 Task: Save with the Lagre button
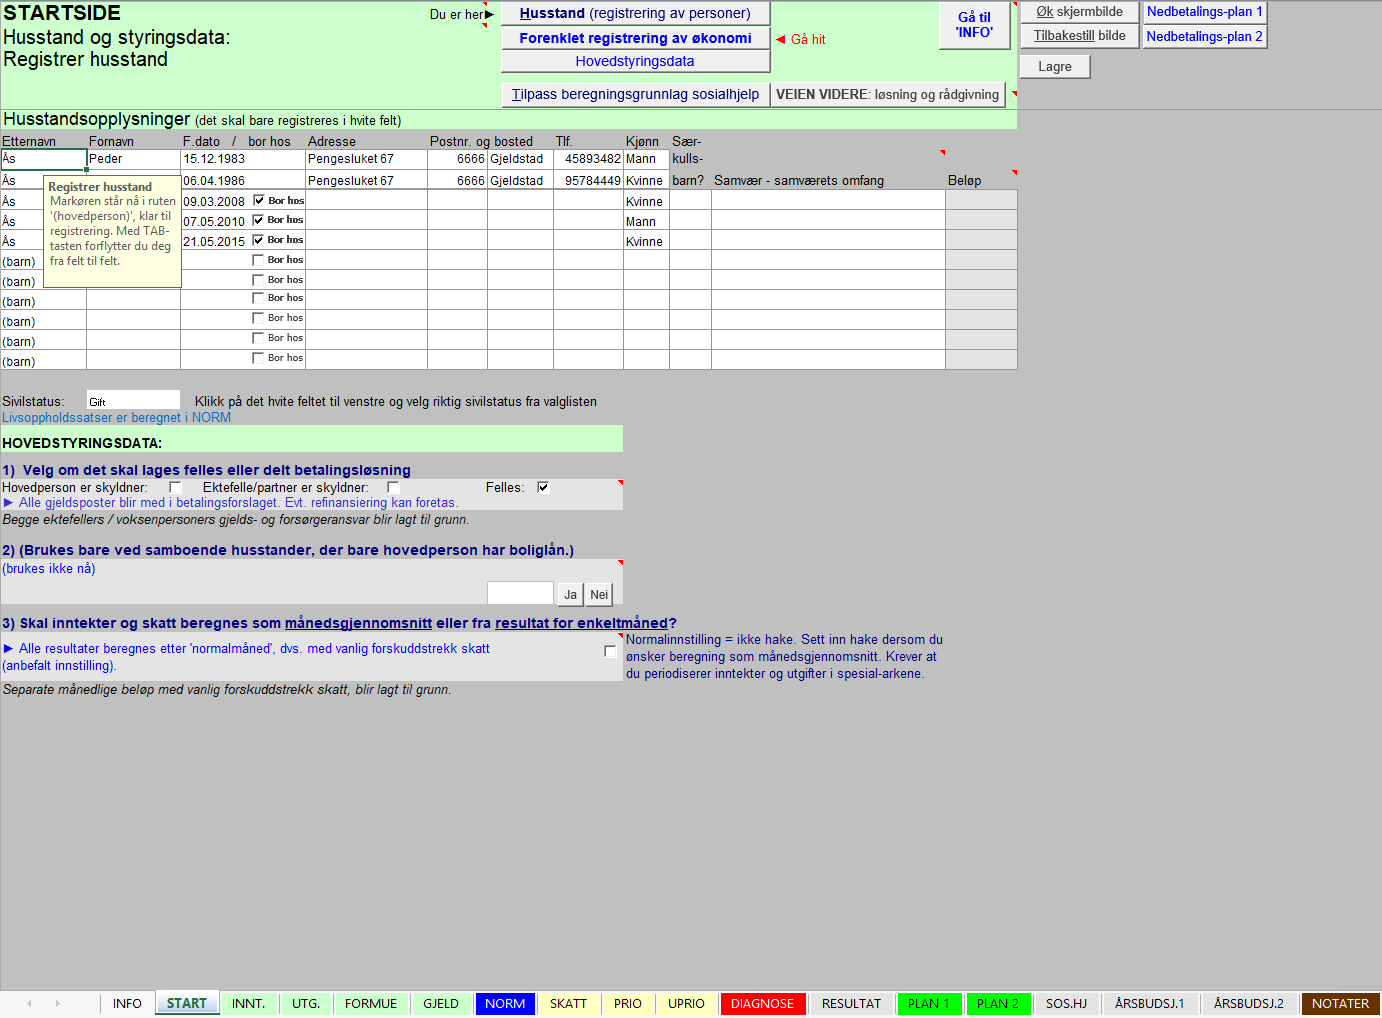click(1055, 66)
